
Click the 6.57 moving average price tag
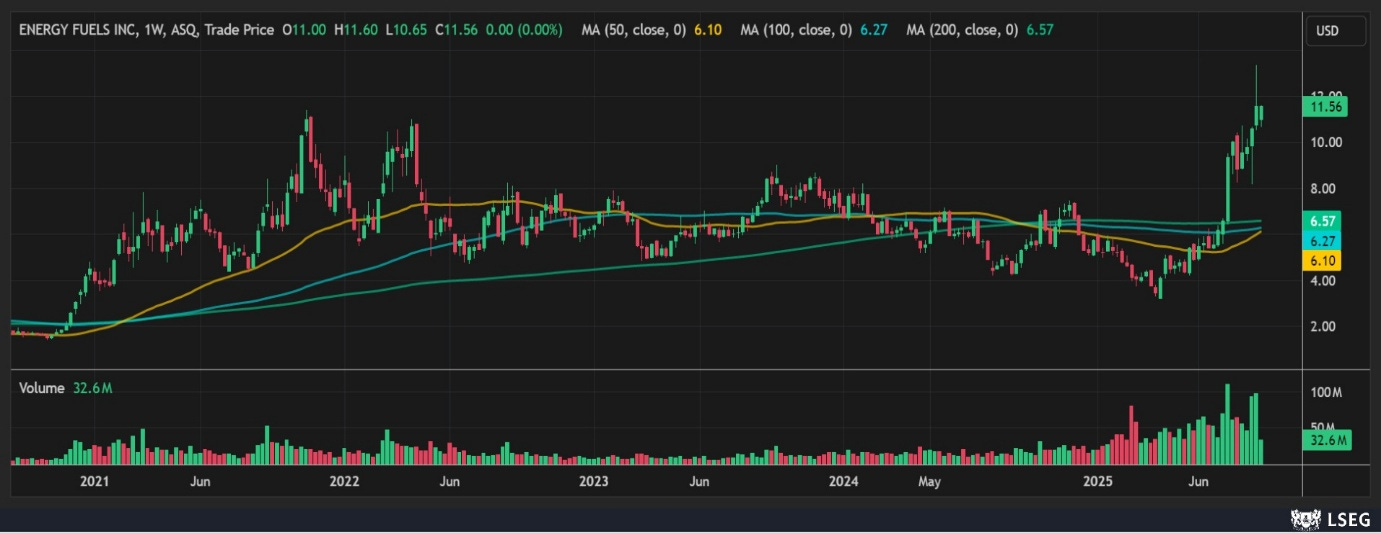pyautogui.click(x=1324, y=220)
